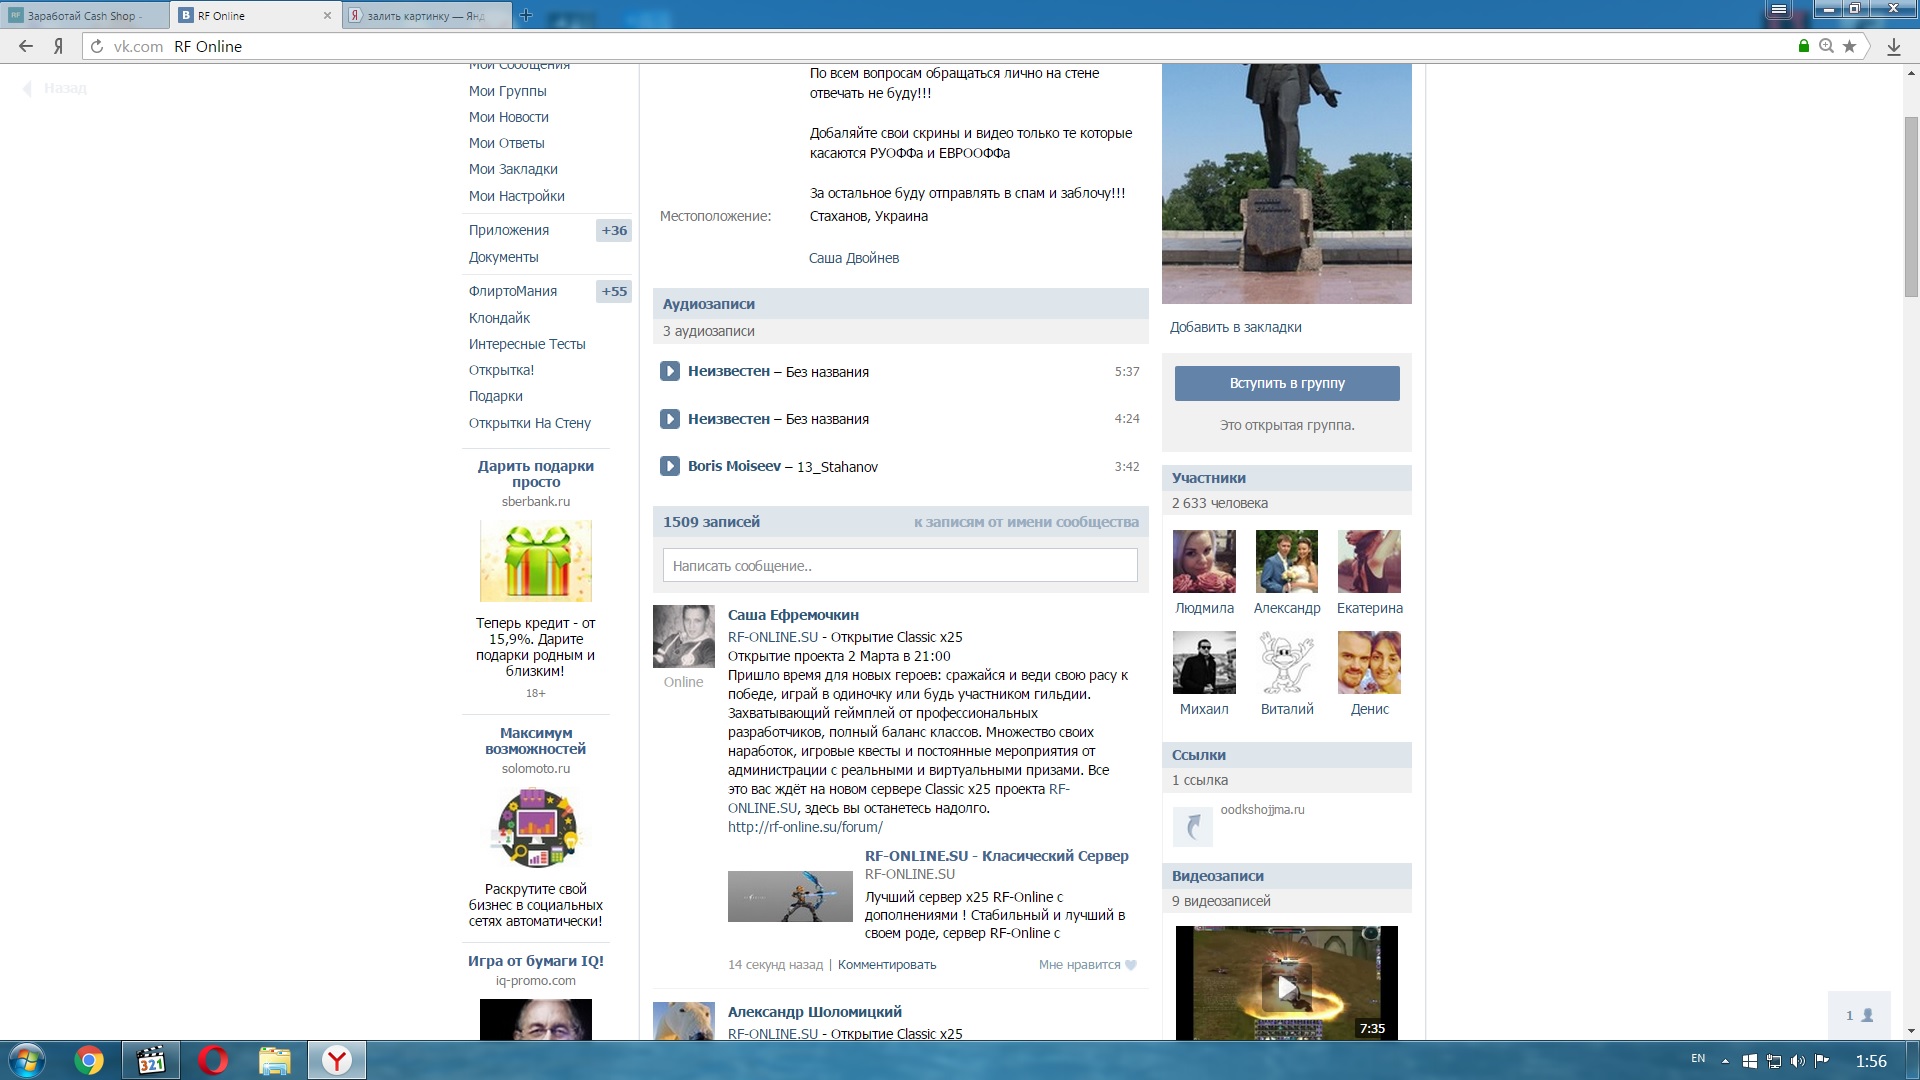1920x1080 pixels.
Task: Click the oodkshojjma.ru link arrow icon
Action: click(x=1192, y=827)
